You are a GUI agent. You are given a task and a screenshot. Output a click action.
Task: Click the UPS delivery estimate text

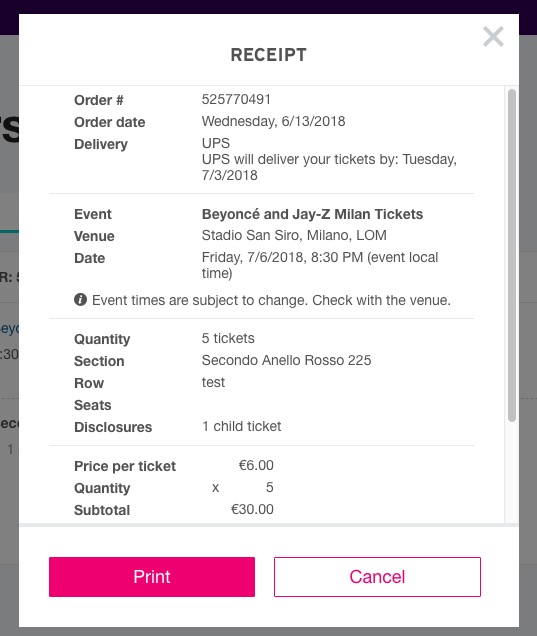tap(329, 167)
